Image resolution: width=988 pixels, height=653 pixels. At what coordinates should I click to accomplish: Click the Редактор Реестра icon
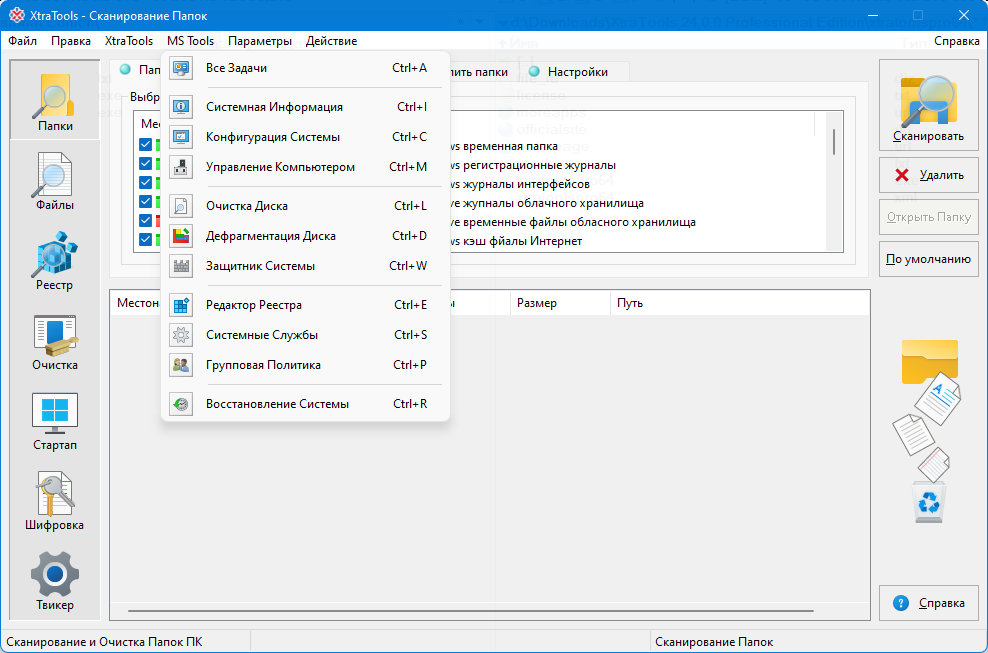coord(181,305)
